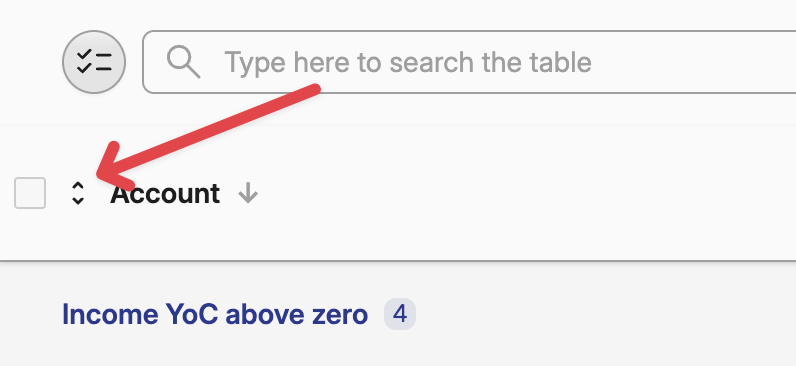Check the select-all checkbox in table header
796x366 pixels.
(30, 193)
